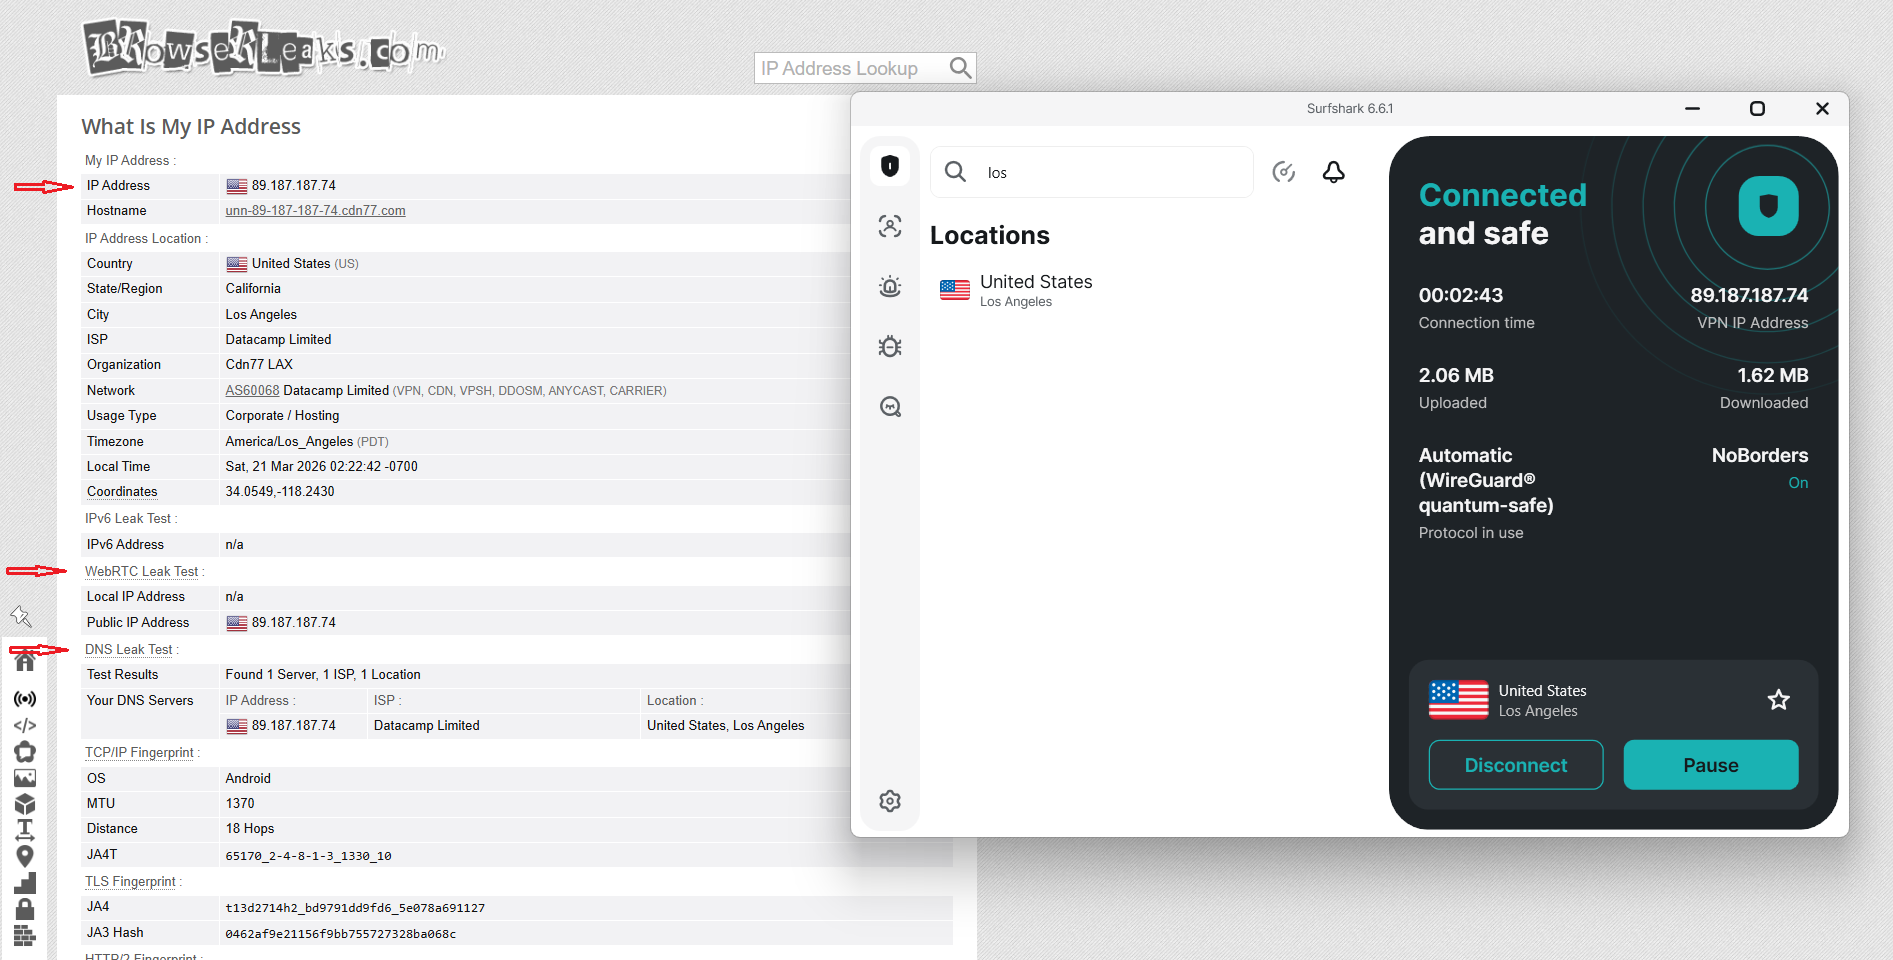Click the DNS server IP 89.187.187.74
1893x960 pixels.
click(x=294, y=726)
